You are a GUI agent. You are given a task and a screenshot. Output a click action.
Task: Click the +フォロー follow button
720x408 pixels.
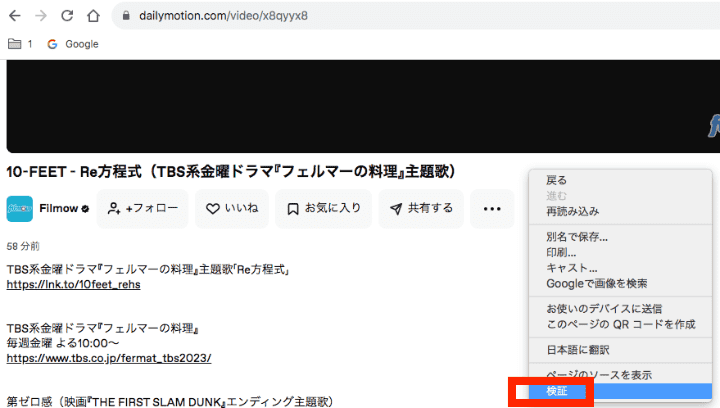(142, 209)
